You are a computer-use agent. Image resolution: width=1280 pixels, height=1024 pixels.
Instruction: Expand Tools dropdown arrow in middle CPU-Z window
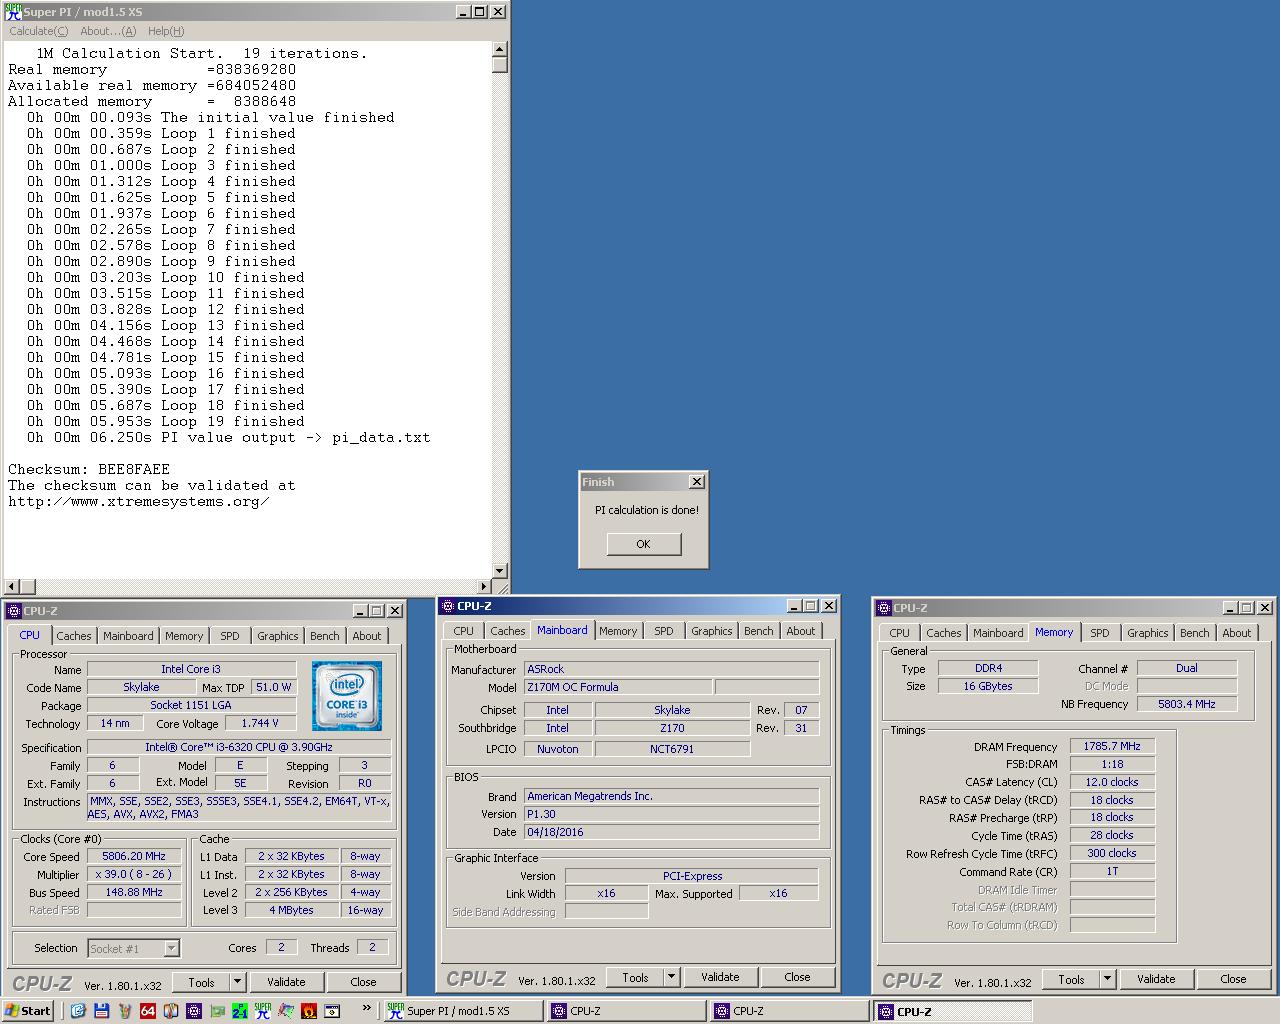click(x=671, y=977)
